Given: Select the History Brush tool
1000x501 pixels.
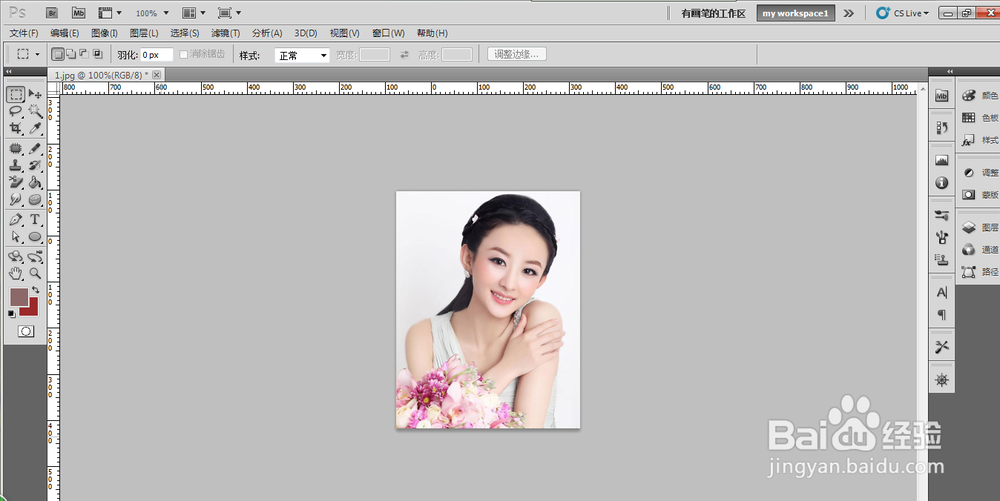Looking at the screenshot, I should 35,165.
